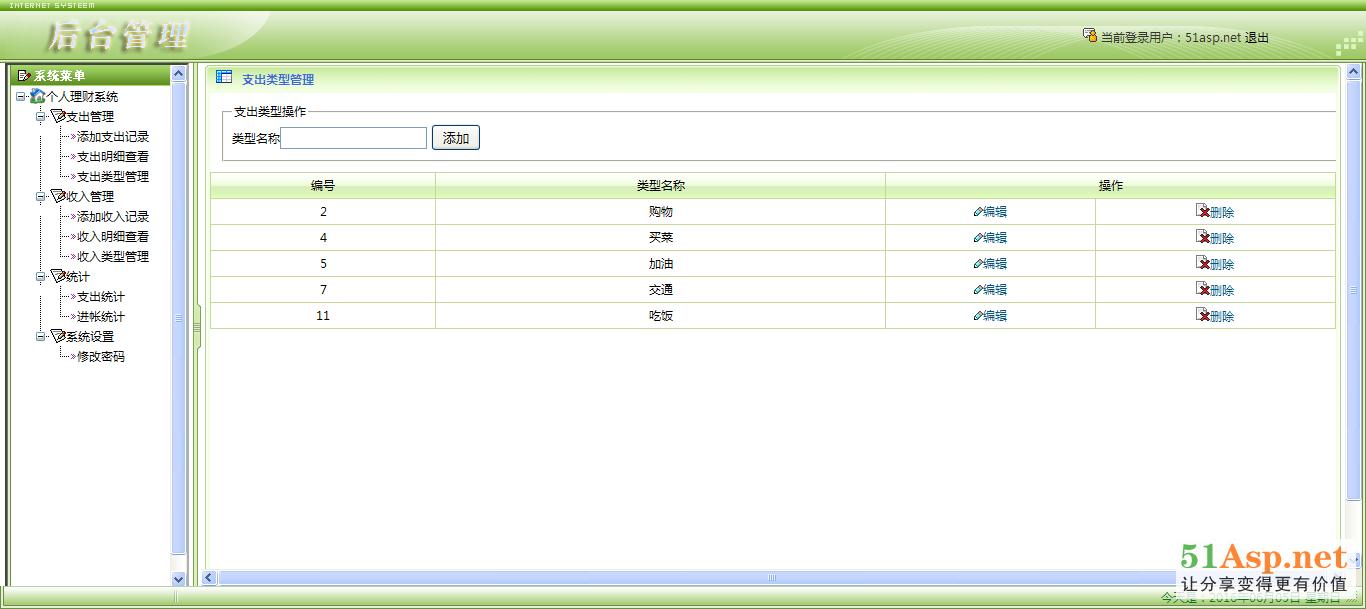The image size is (1366, 609).
Task: Click the horizontal scrollbar at the bottom
Action: point(770,578)
